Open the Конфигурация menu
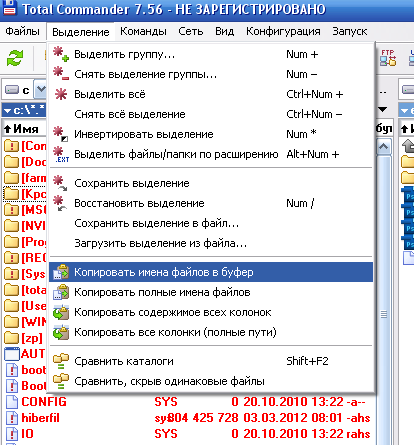 click(x=283, y=31)
